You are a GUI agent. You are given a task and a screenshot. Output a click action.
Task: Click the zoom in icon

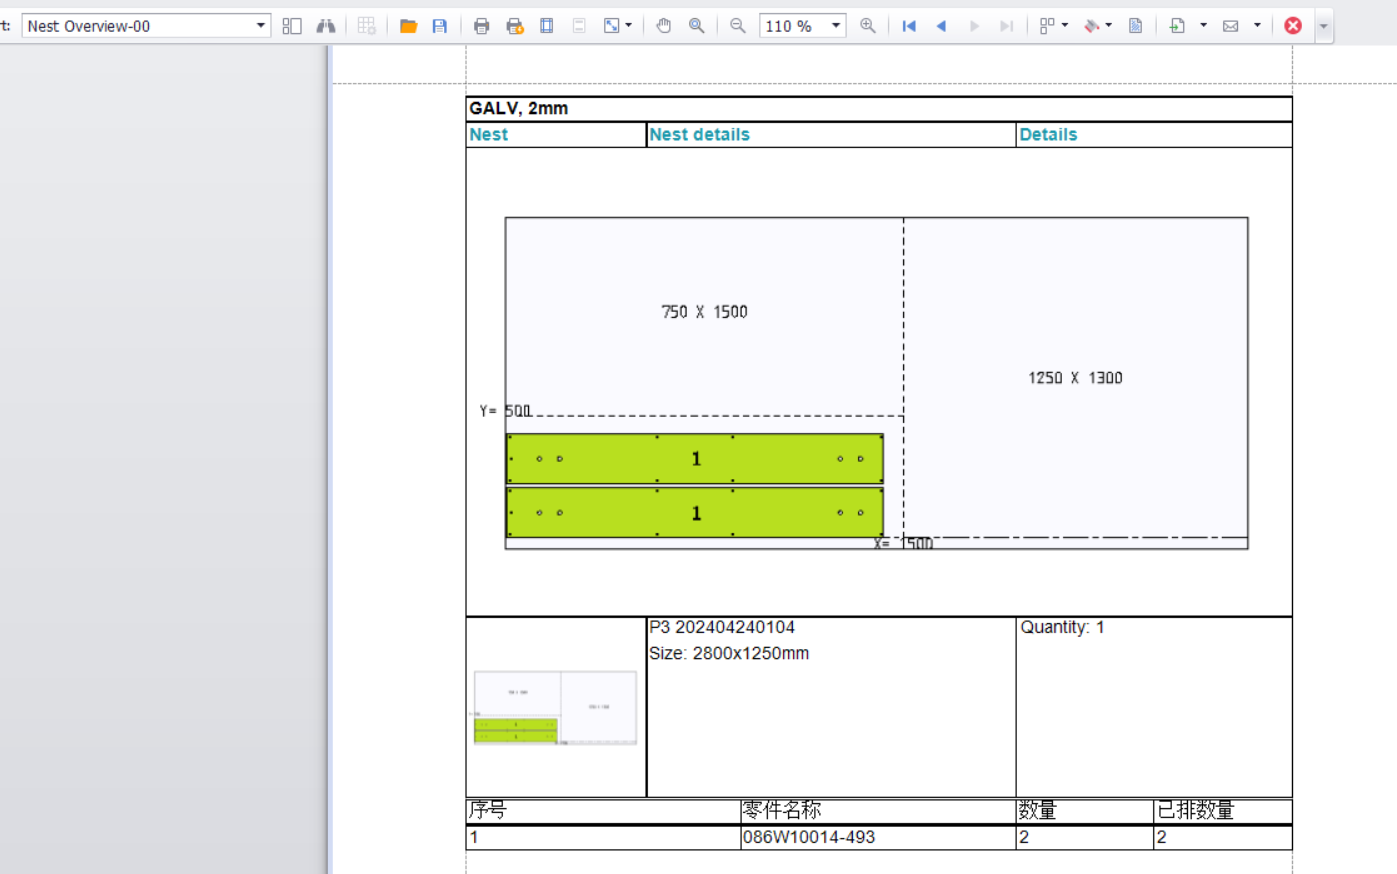(x=868, y=26)
